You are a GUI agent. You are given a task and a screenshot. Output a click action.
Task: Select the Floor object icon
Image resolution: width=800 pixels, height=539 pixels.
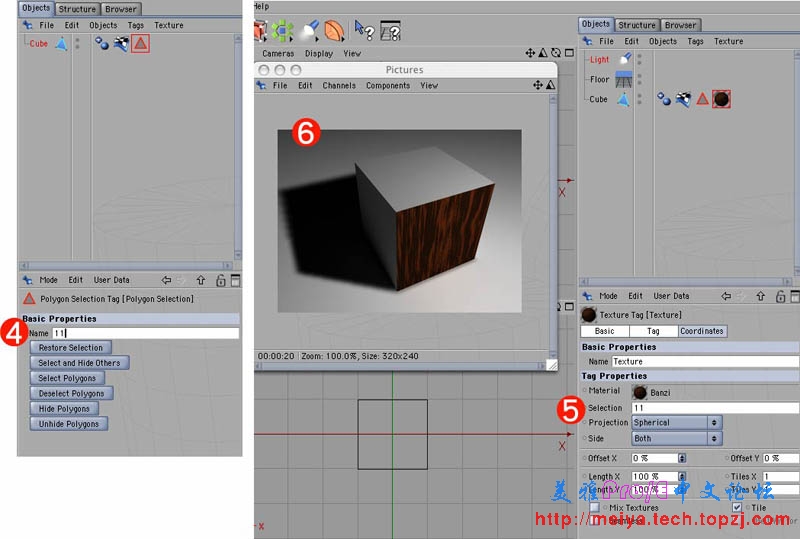[624, 80]
